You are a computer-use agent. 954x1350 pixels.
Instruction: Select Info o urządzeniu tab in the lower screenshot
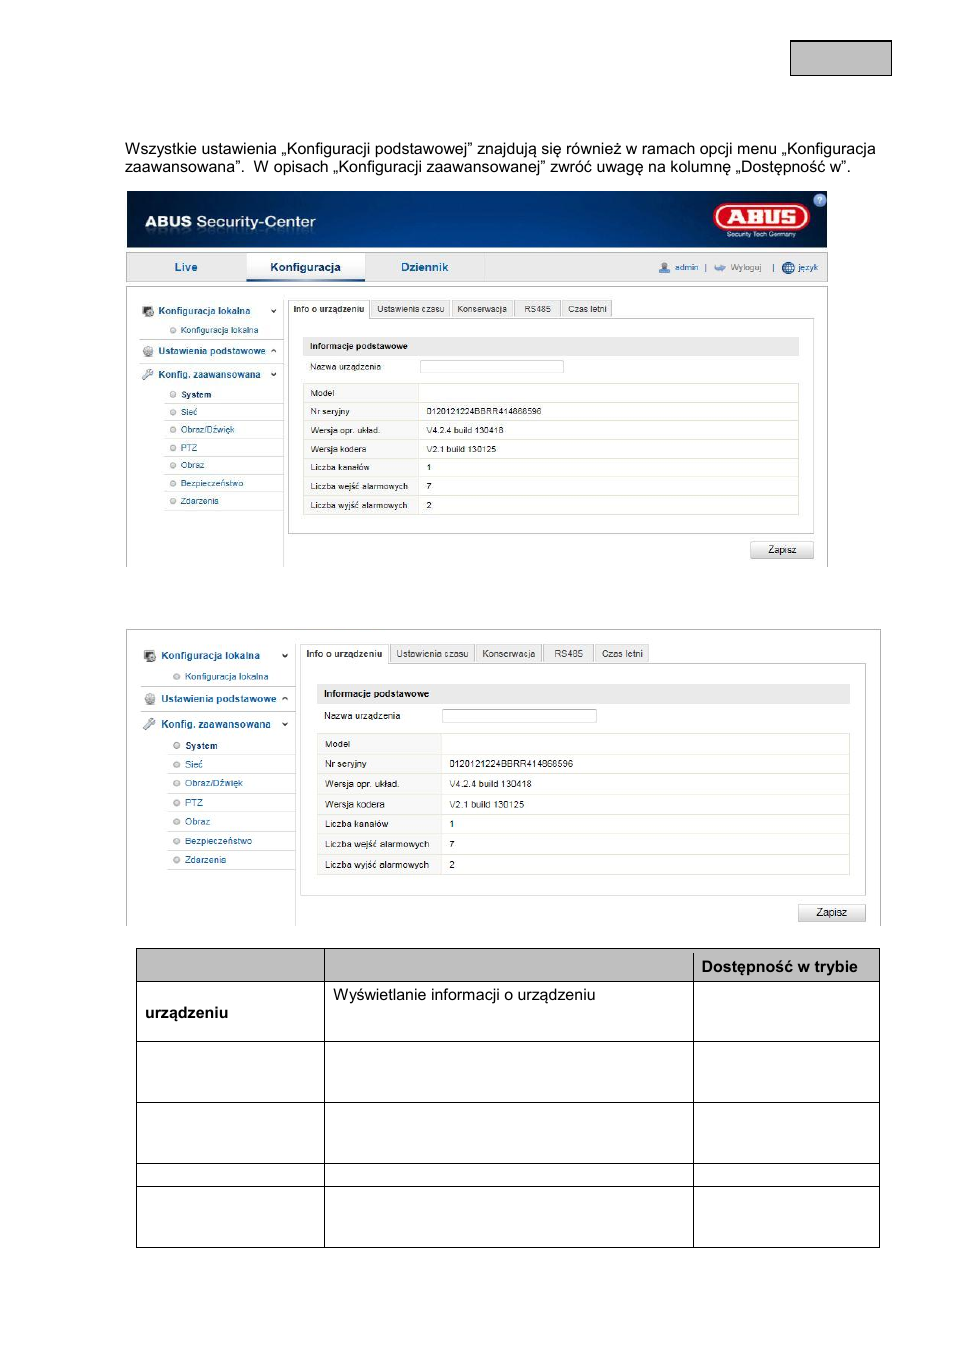click(x=344, y=654)
